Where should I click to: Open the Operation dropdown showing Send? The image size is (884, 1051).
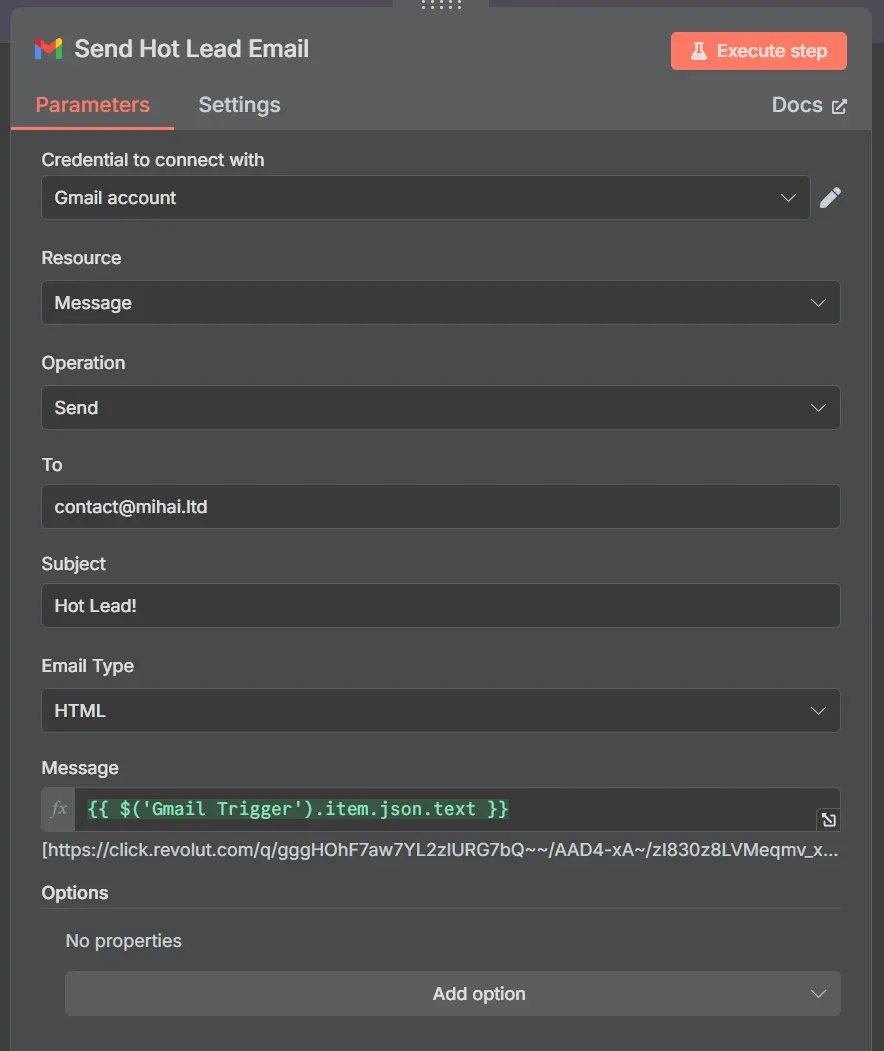click(440, 408)
